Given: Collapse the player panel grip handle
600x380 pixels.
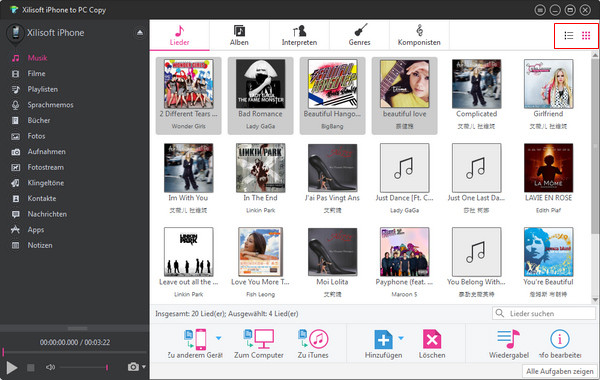Looking at the screenshot, I should (x=77, y=328).
